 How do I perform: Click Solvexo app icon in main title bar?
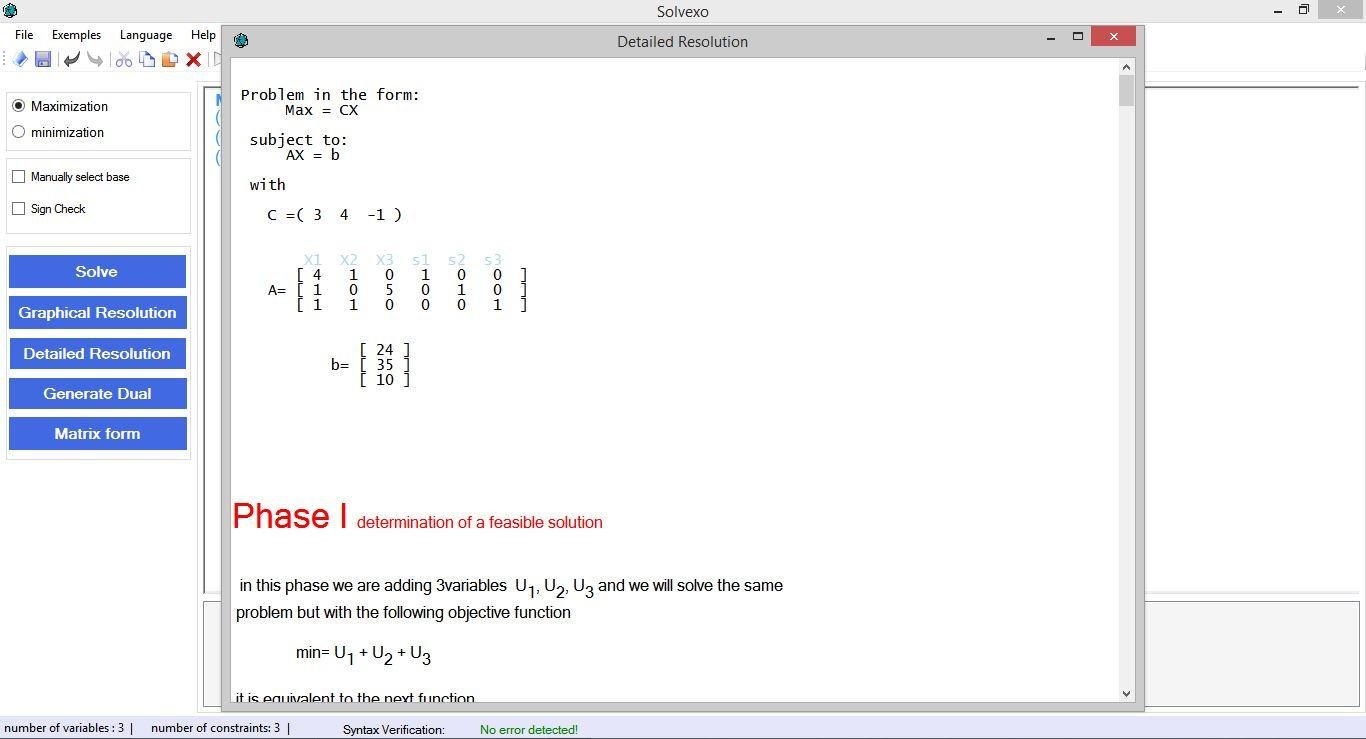10,11
